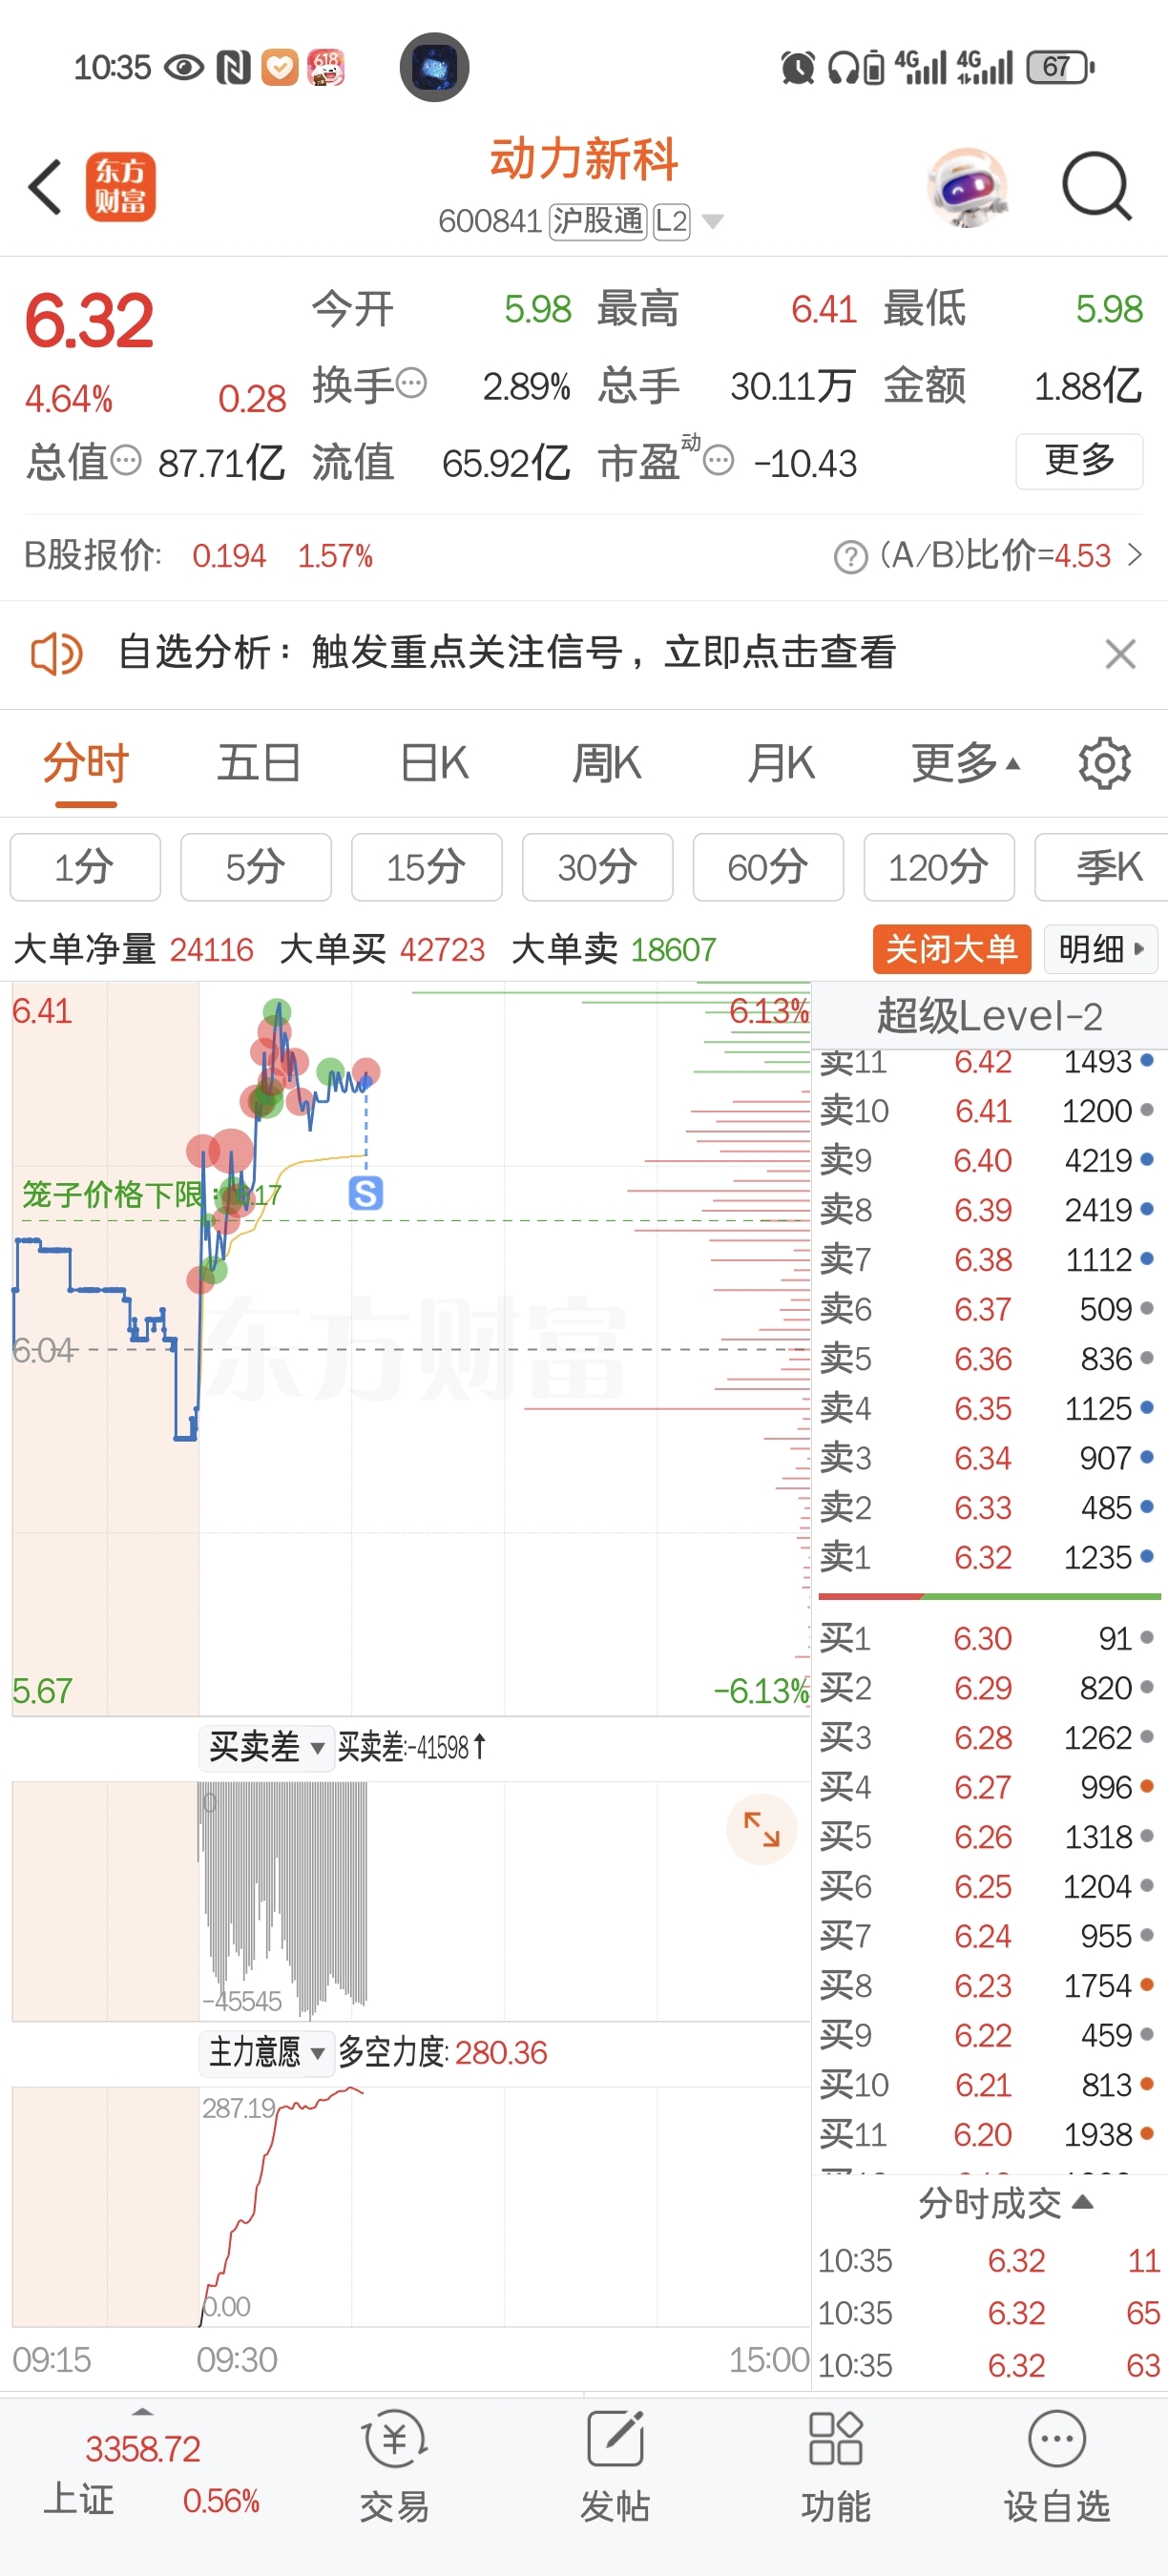Tap the back arrow icon
Image resolution: width=1168 pixels, height=2576 pixels.
click(x=46, y=186)
